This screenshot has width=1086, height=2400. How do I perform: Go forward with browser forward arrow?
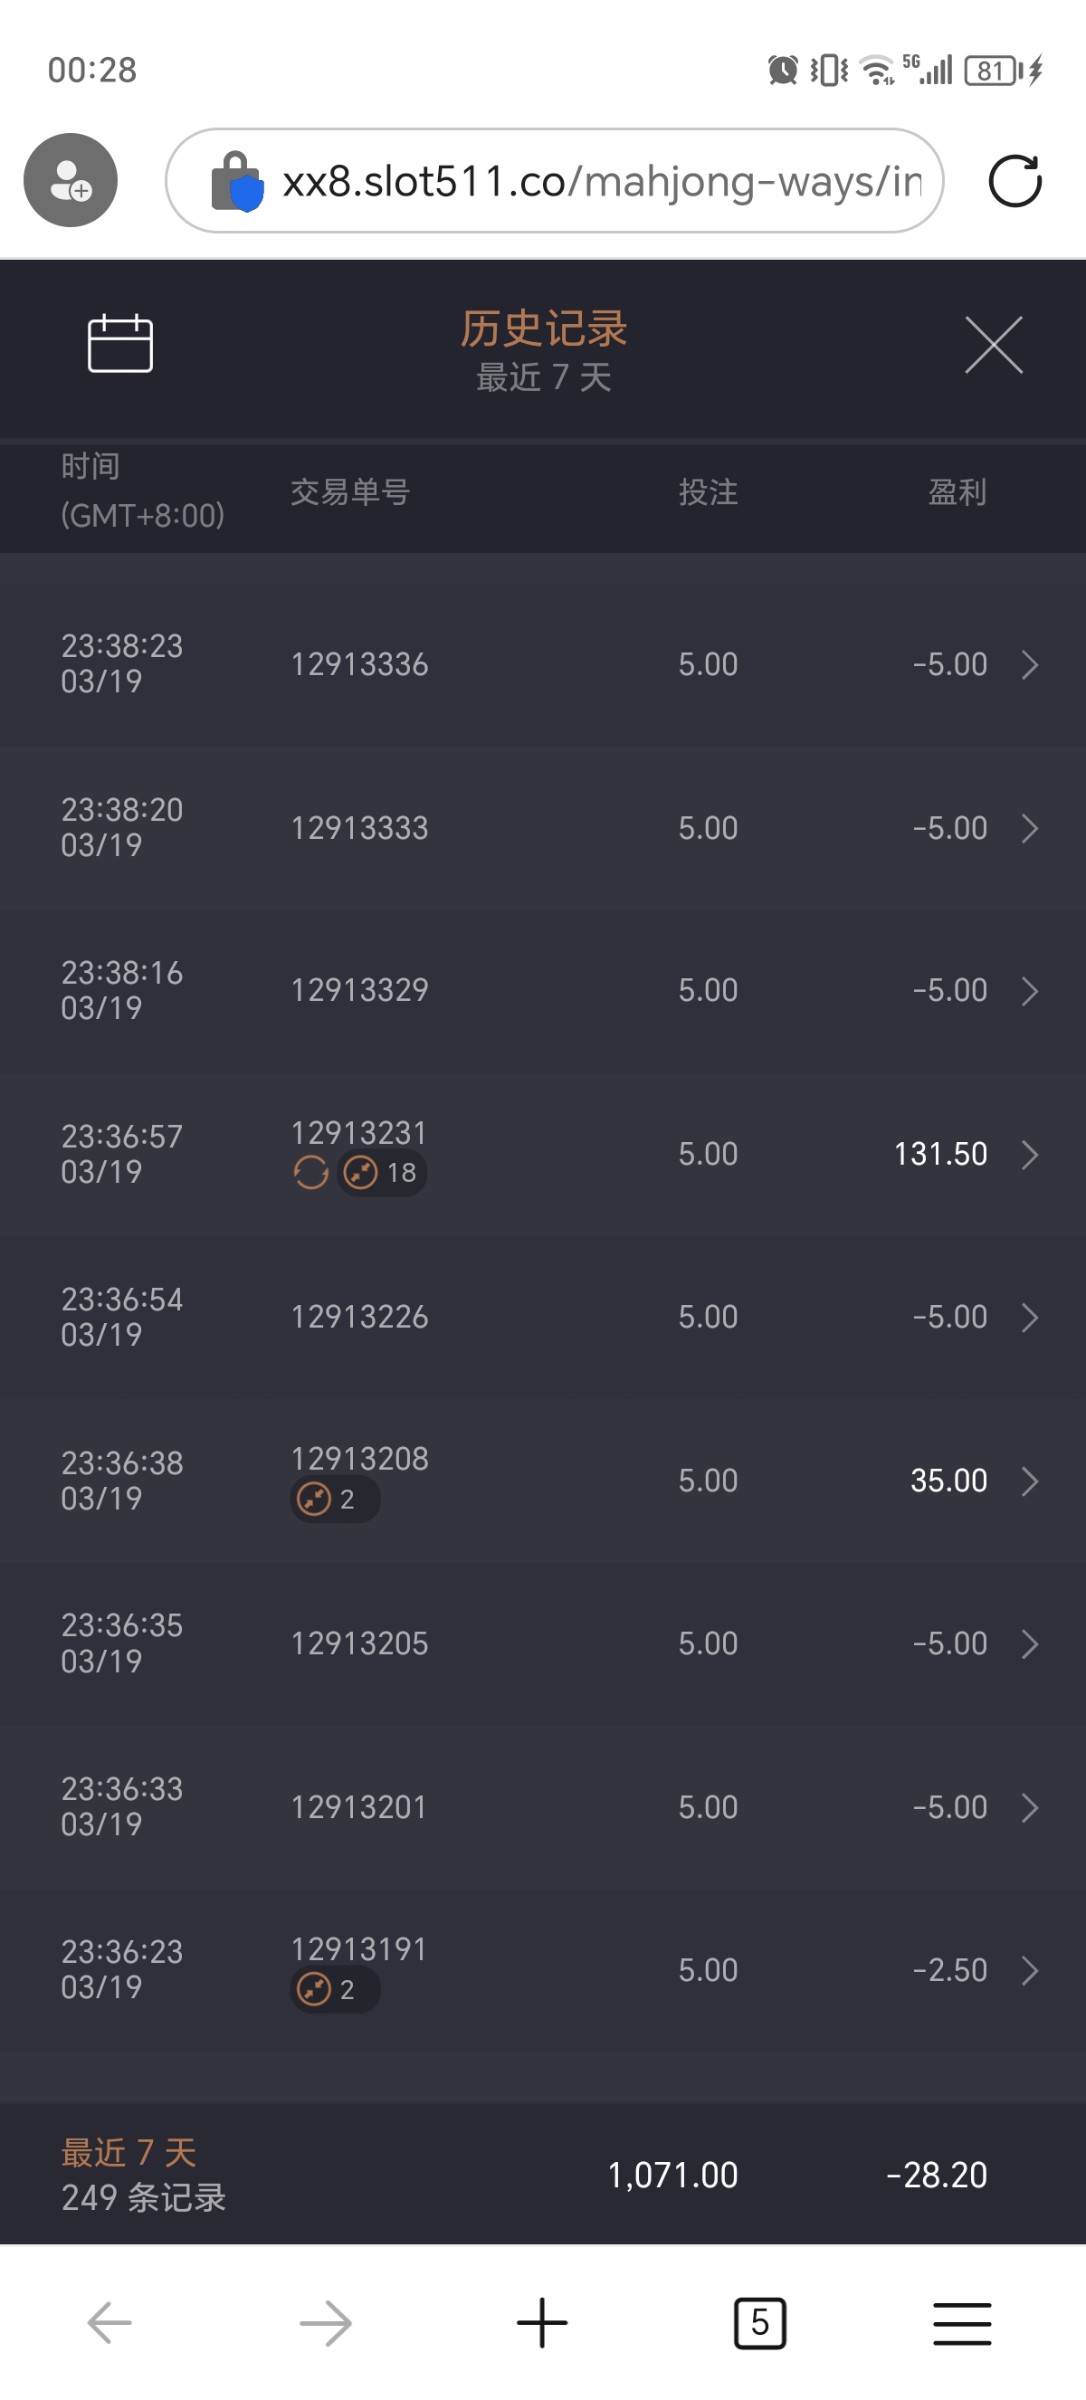tap(326, 2322)
